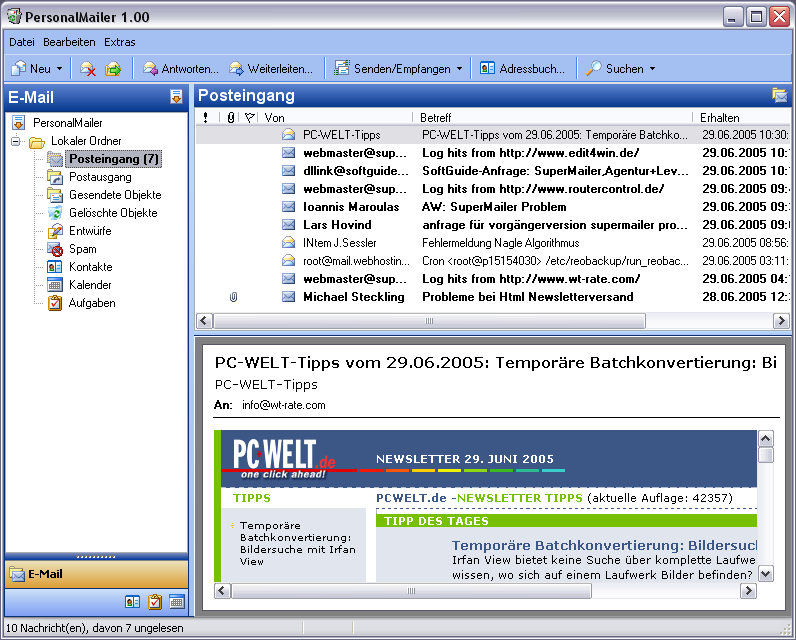796x640 pixels.
Task: Select the Ioannis Maroulas message
Action: pyautogui.click(x=493, y=207)
